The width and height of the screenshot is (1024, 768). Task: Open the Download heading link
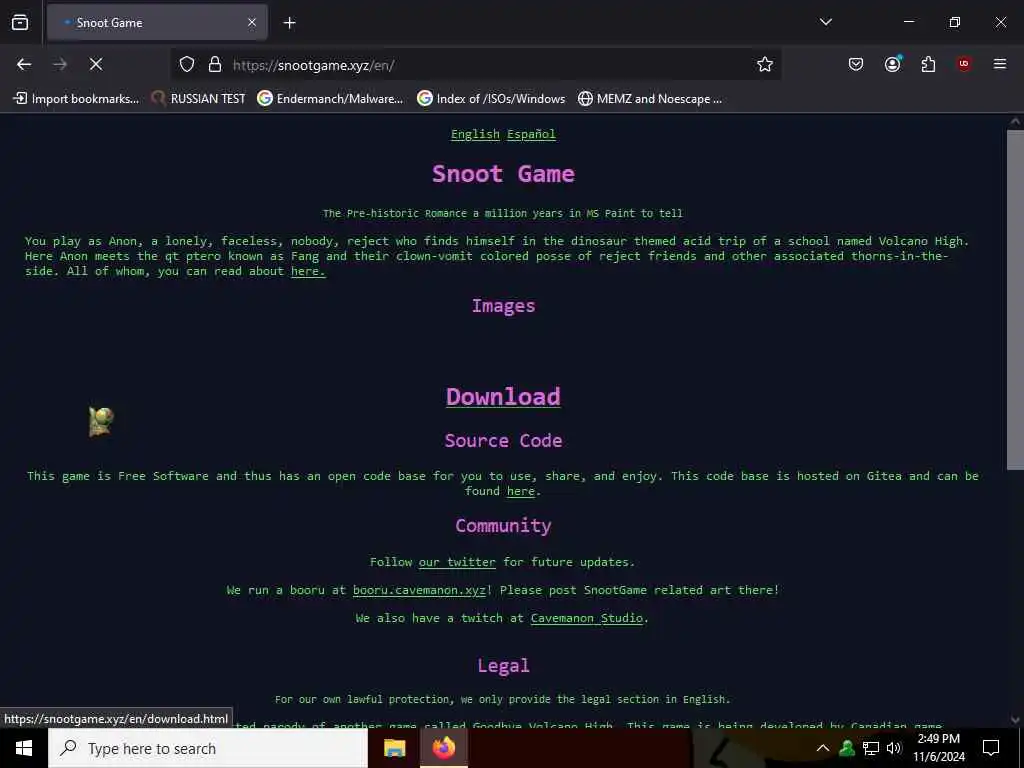click(503, 396)
